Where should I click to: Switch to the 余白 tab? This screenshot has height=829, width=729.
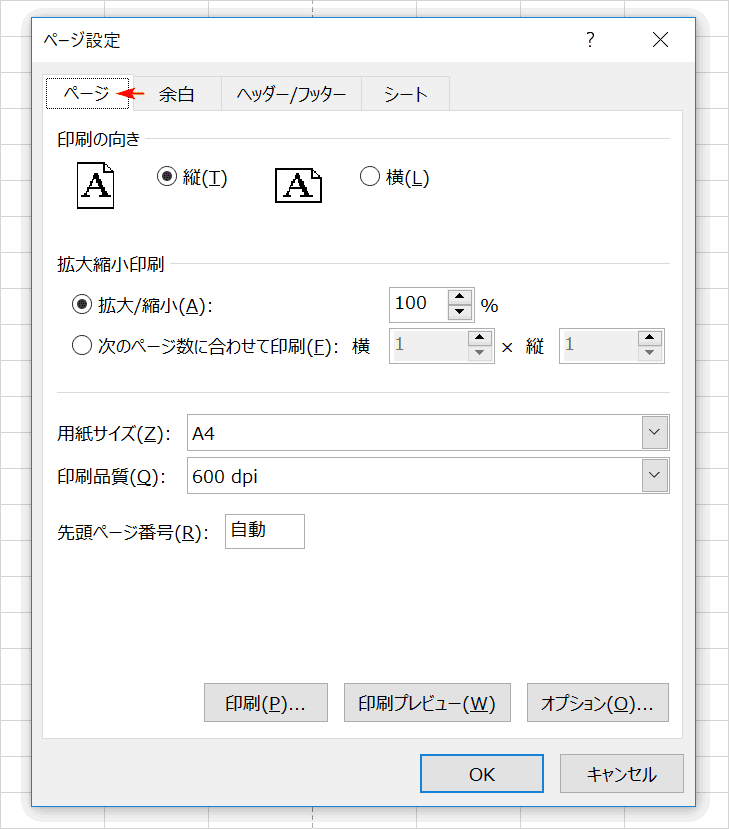tap(177, 94)
